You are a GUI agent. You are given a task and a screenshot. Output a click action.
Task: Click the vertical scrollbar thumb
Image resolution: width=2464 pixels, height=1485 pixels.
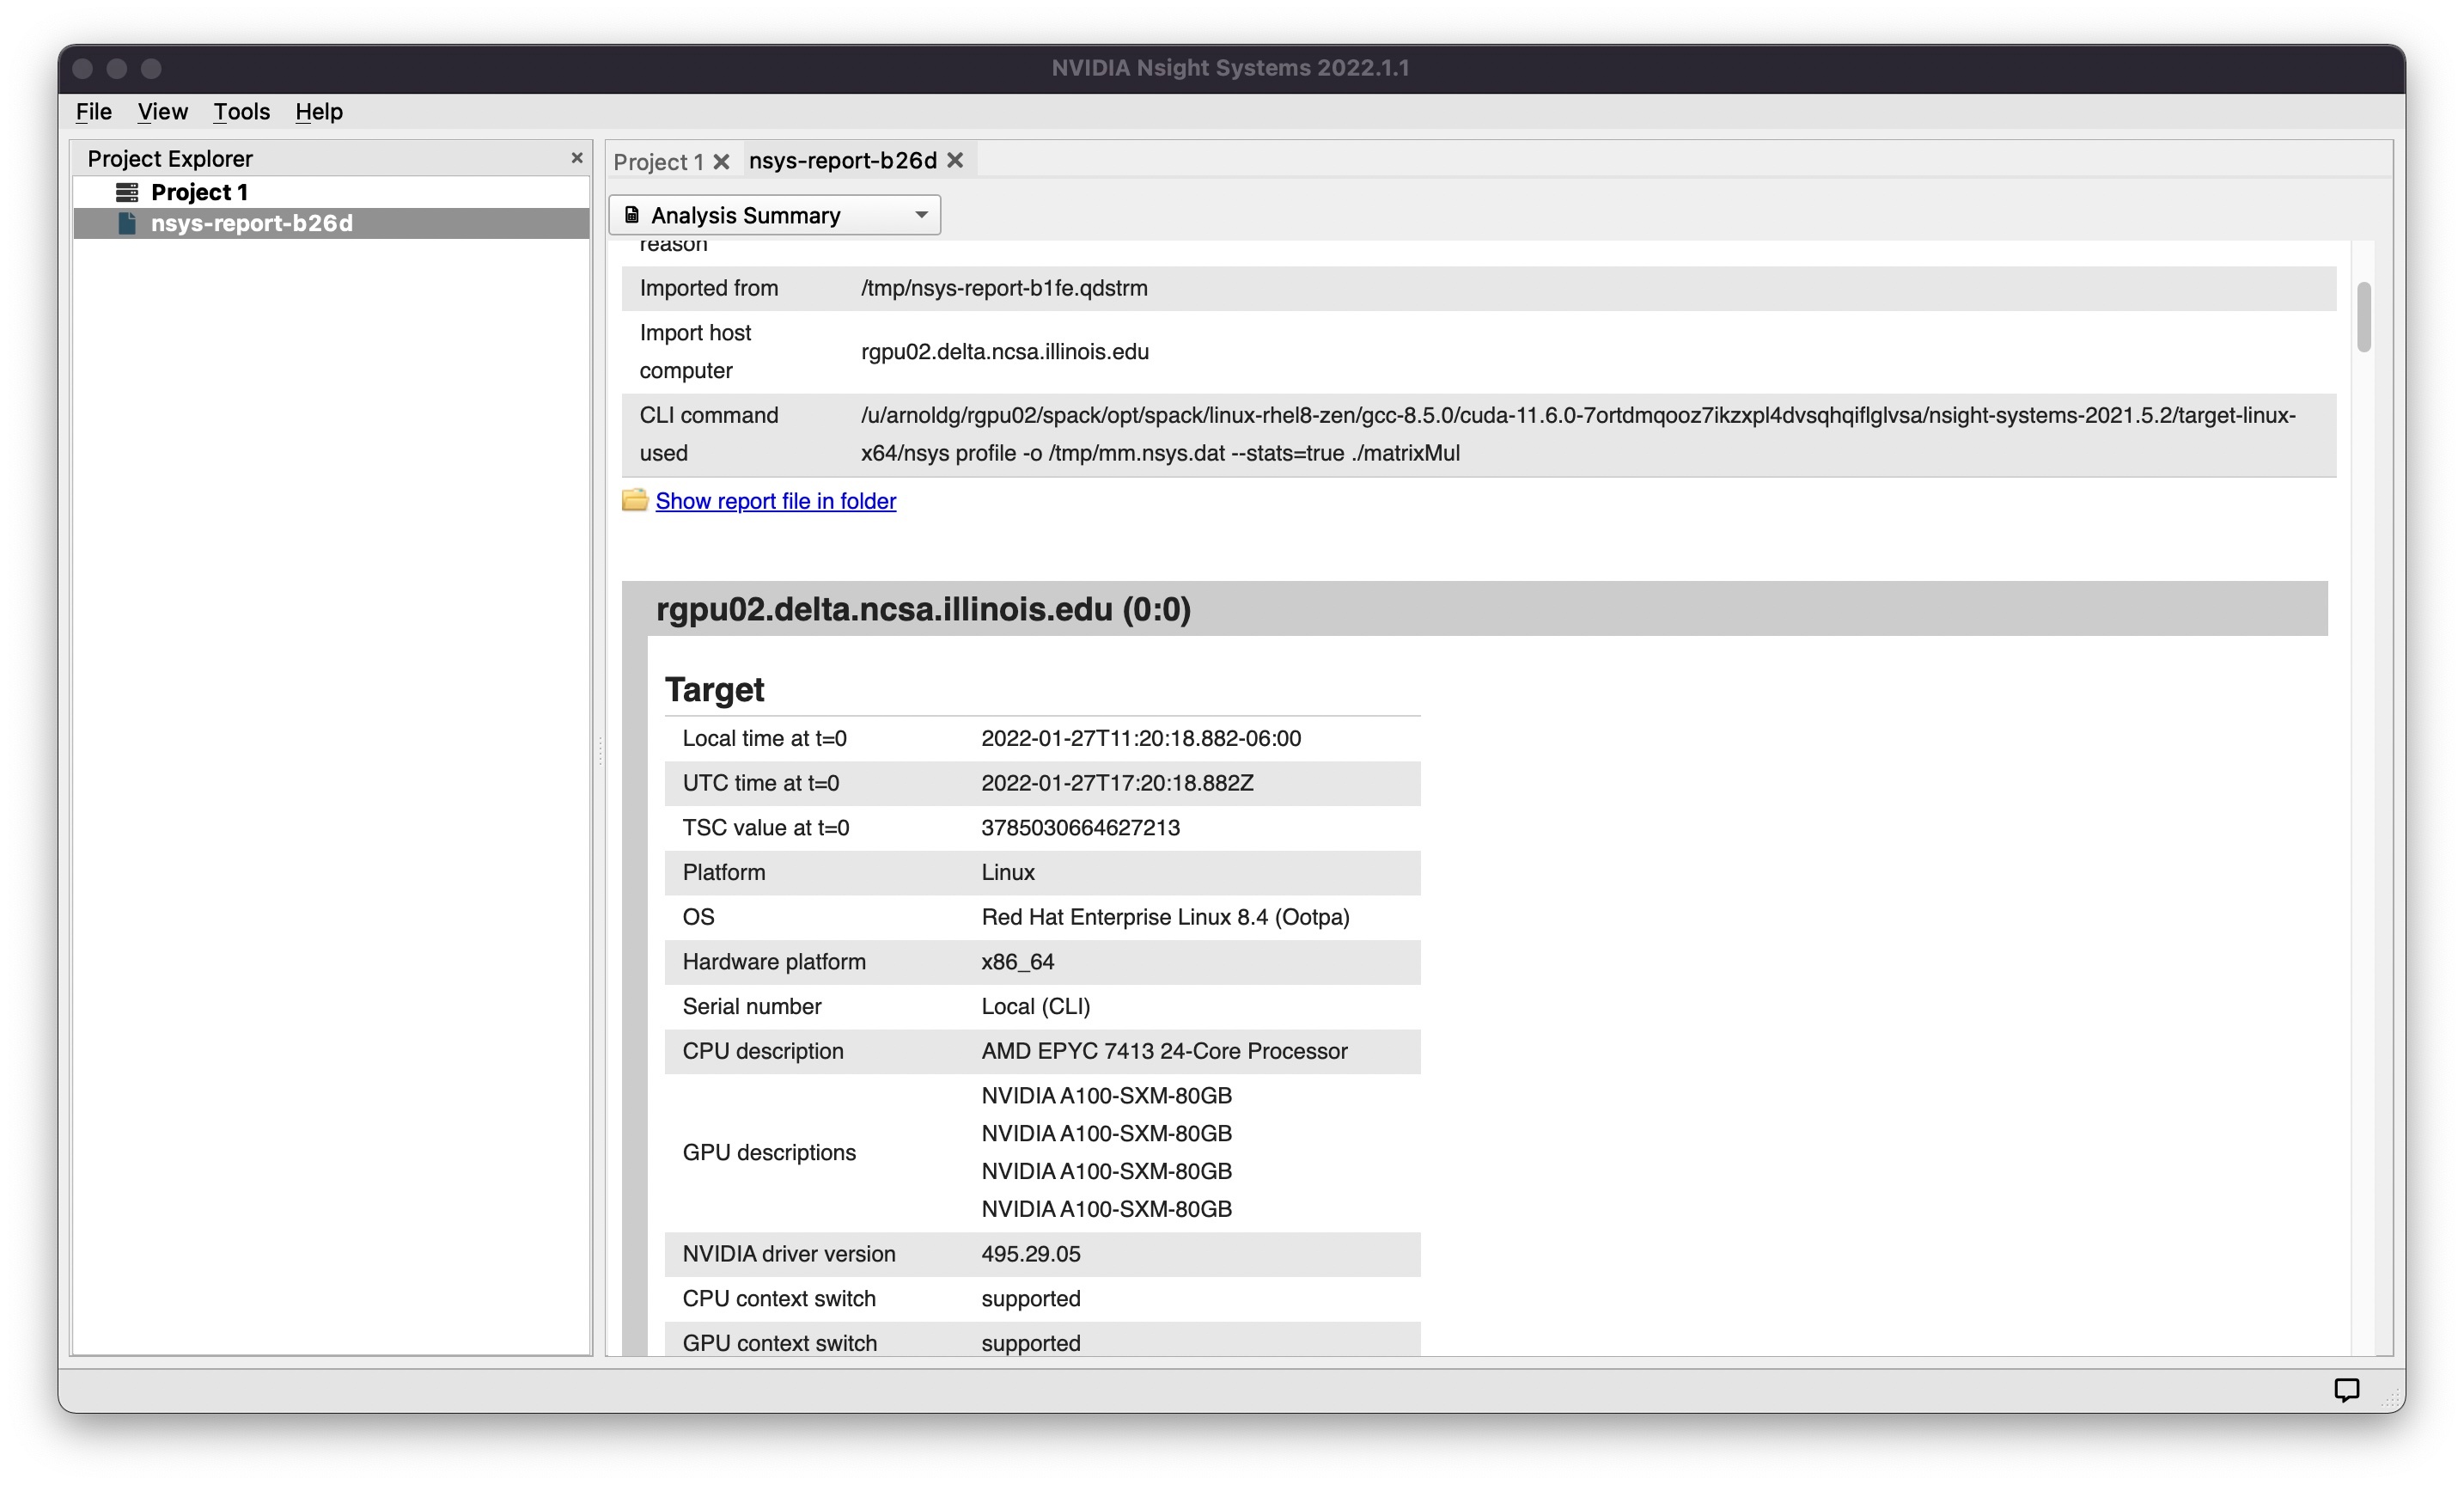click(2364, 317)
